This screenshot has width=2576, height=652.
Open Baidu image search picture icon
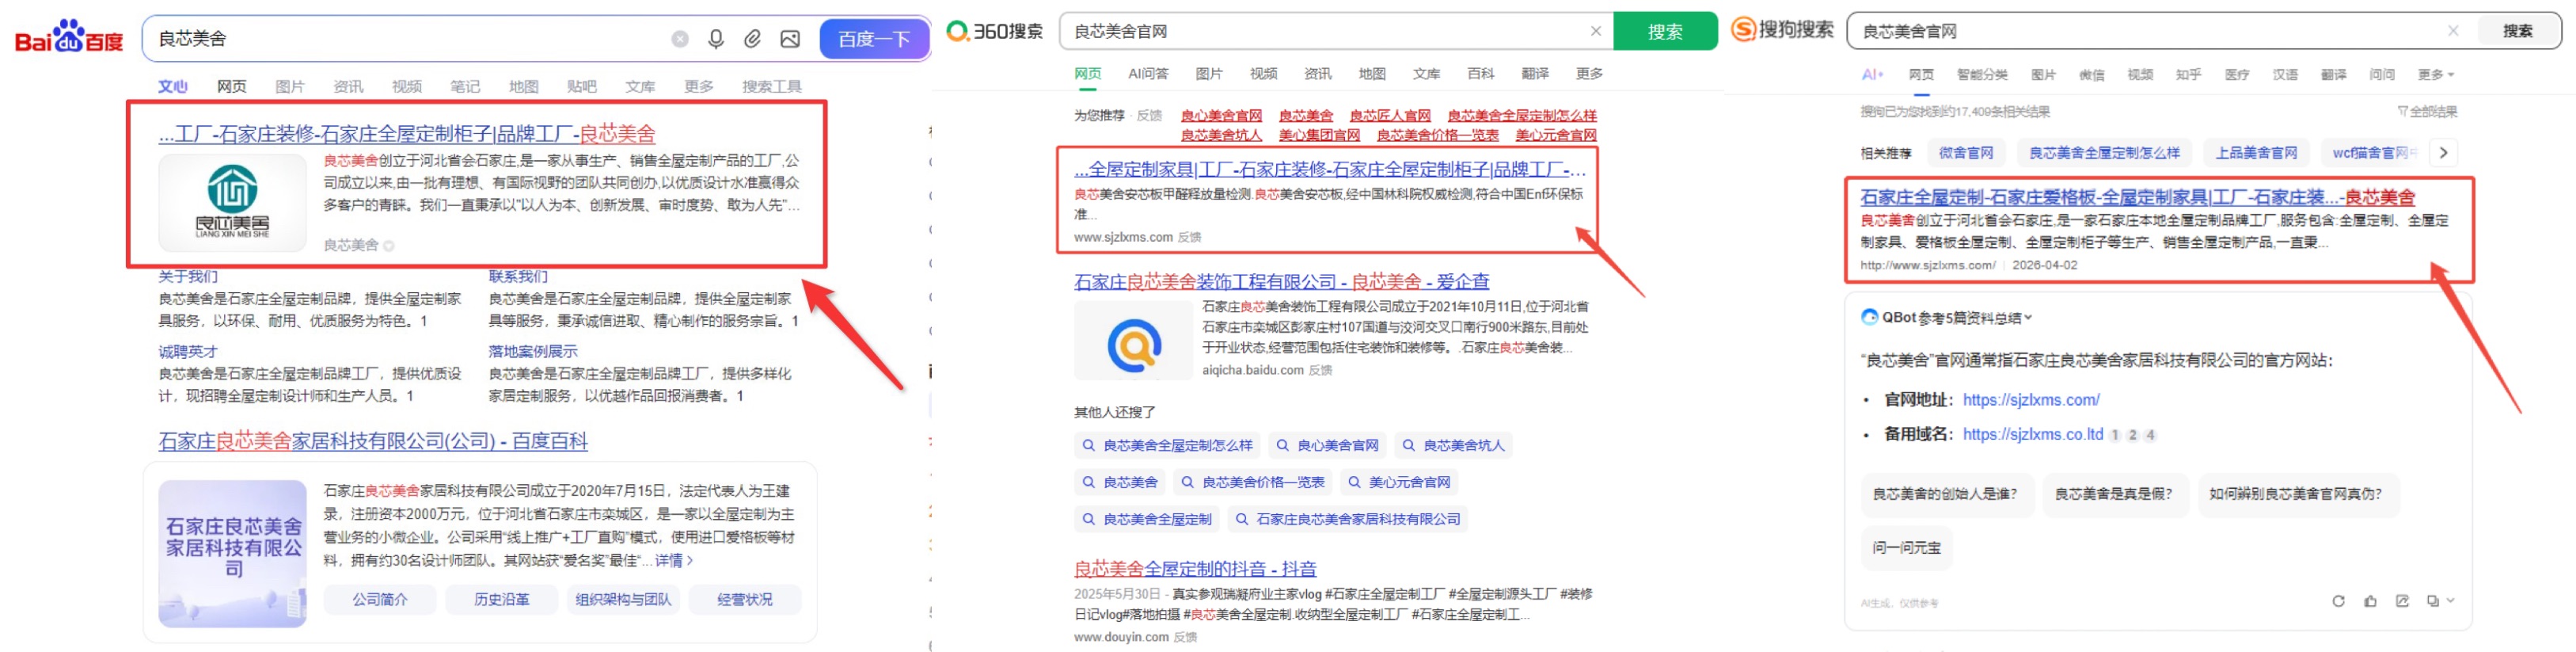[x=790, y=39]
